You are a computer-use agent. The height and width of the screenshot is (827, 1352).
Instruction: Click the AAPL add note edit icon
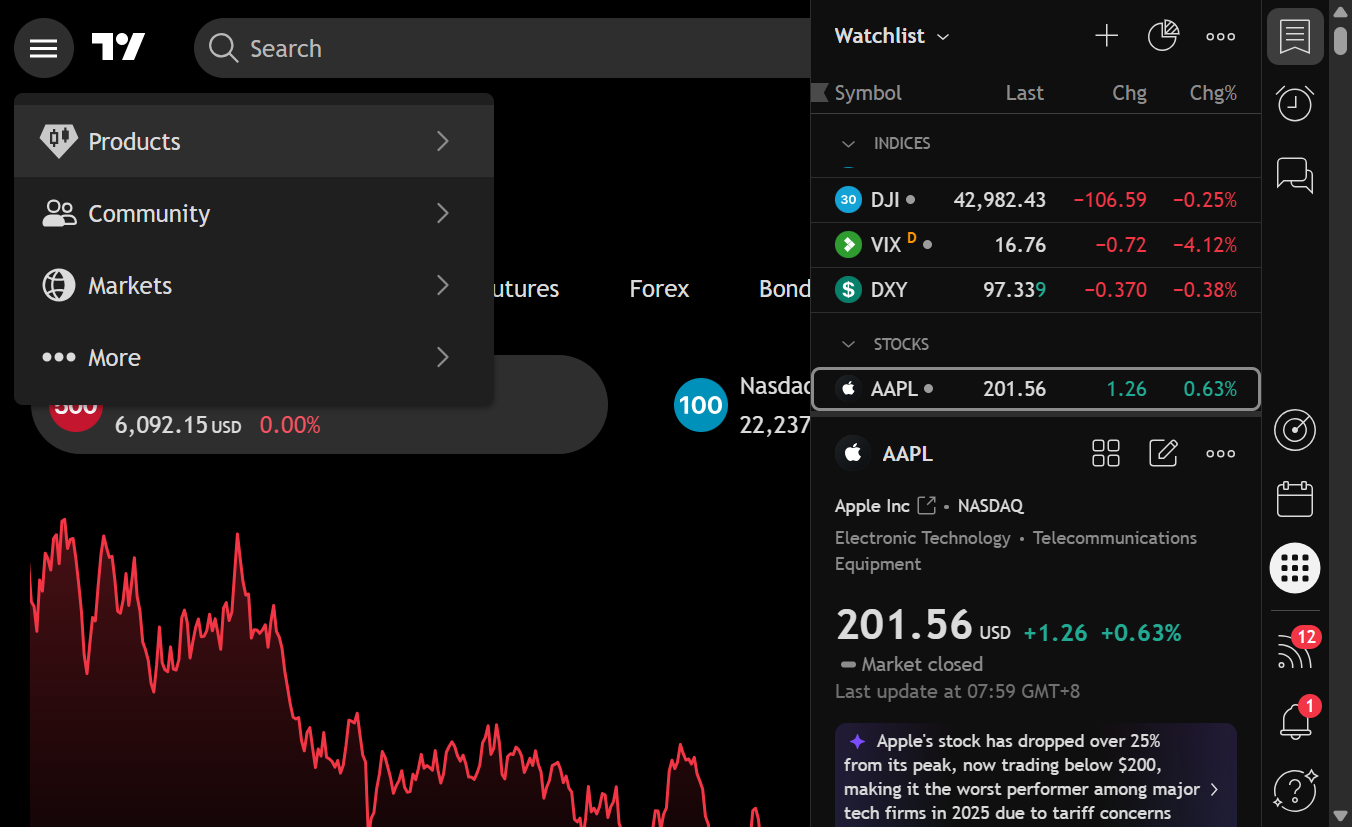click(x=1163, y=453)
